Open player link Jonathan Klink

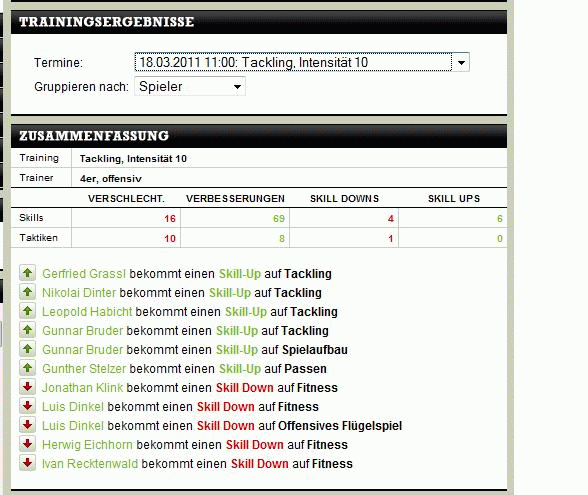82,388
